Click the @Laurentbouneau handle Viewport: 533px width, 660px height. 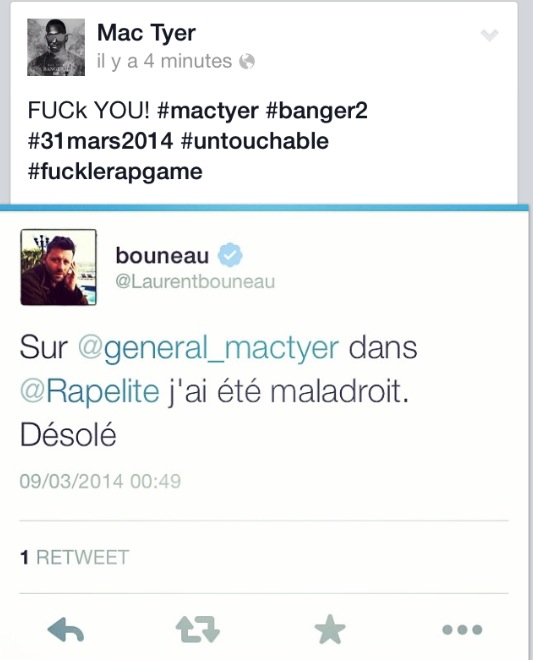[x=195, y=282]
